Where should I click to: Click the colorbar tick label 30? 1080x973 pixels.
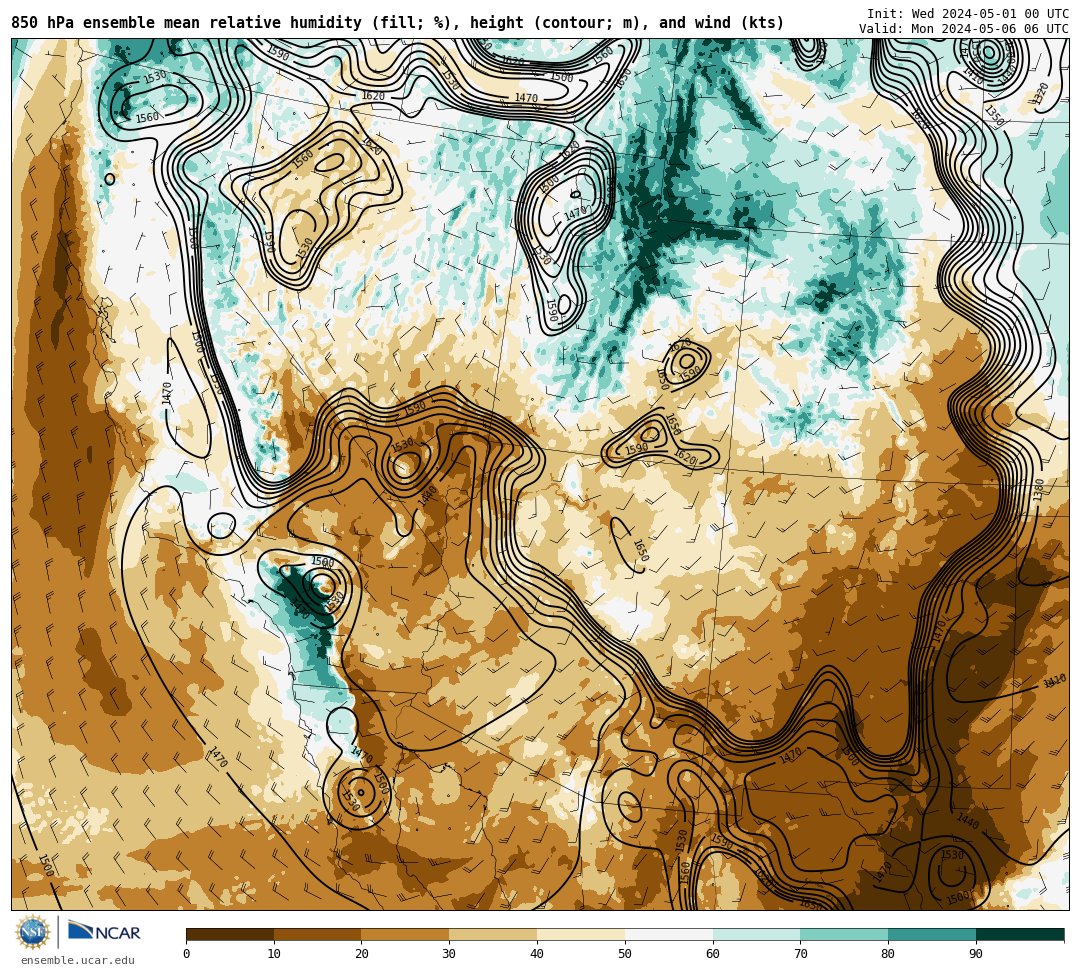tap(449, 954)
